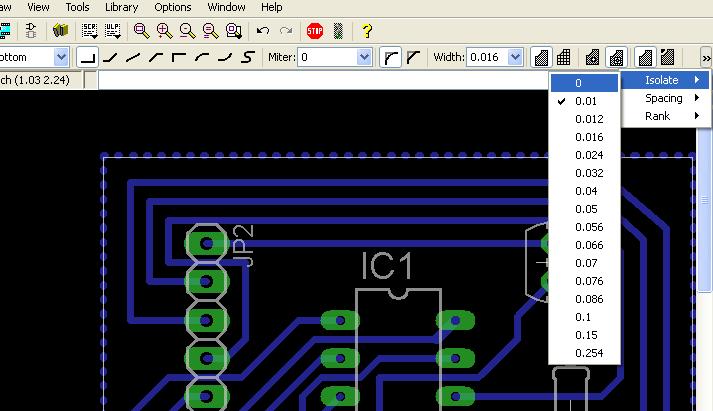713x411 pixels.
Task: Open the Library menu
Action: pyautogui.click(x=121, y=7)
